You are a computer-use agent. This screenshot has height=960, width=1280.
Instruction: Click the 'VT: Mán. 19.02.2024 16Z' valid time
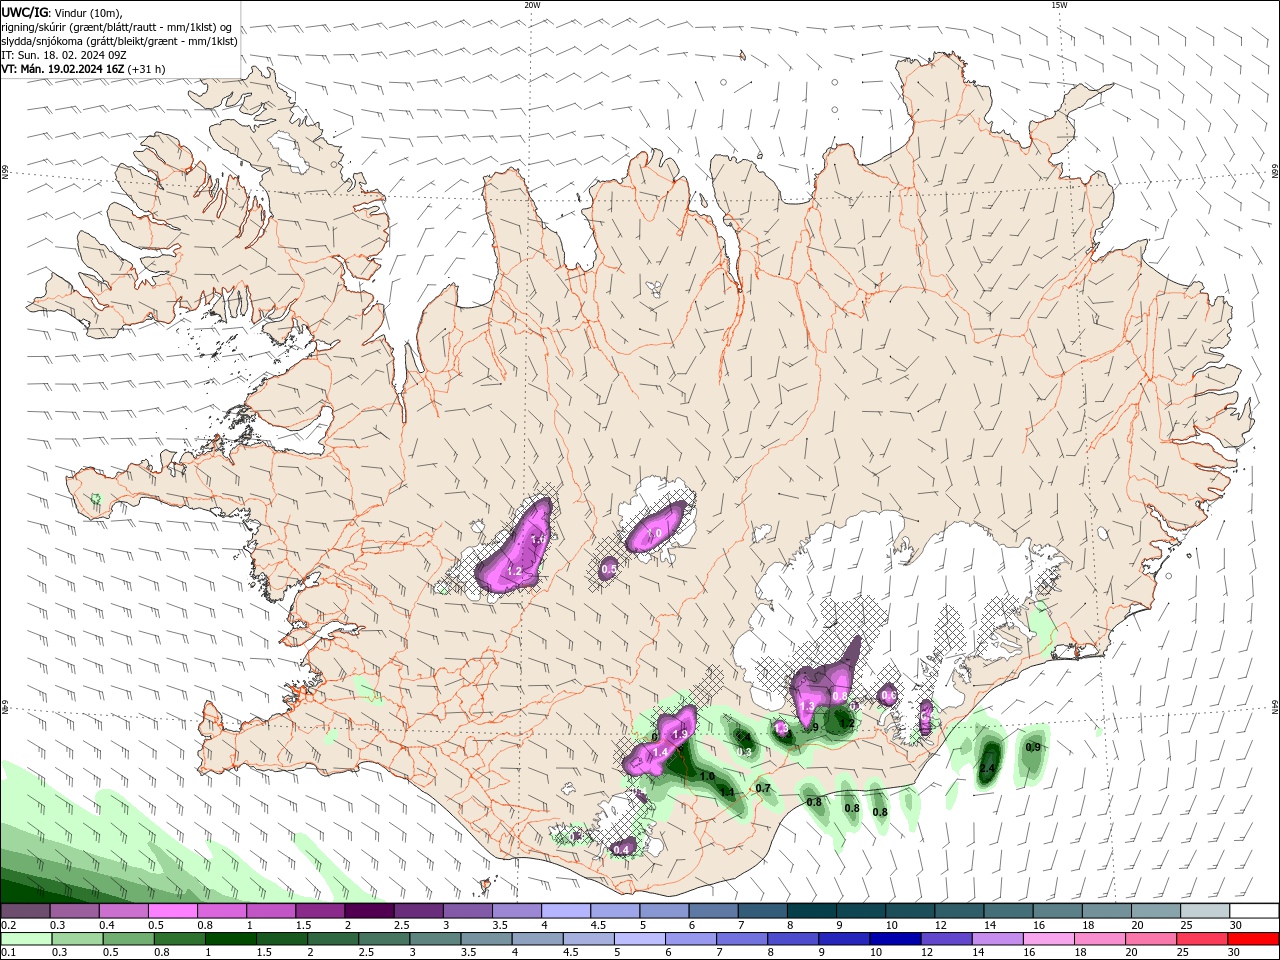(x=63, y=69)
